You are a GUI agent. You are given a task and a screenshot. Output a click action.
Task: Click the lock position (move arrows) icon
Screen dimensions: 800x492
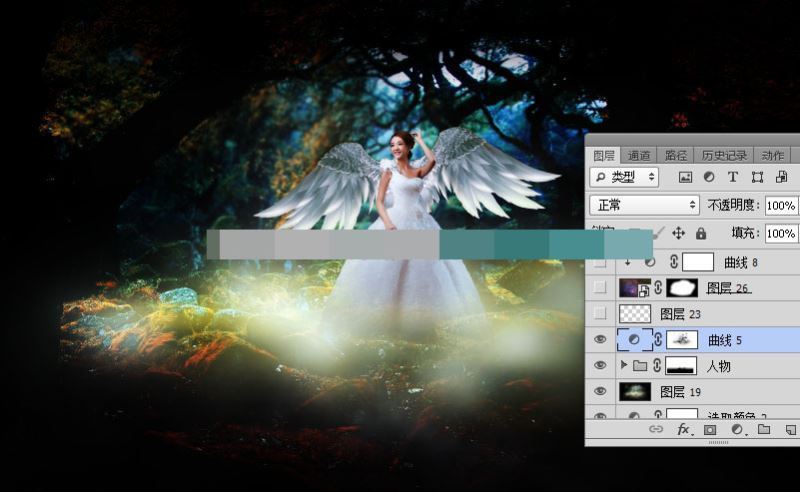click(678, 233)
